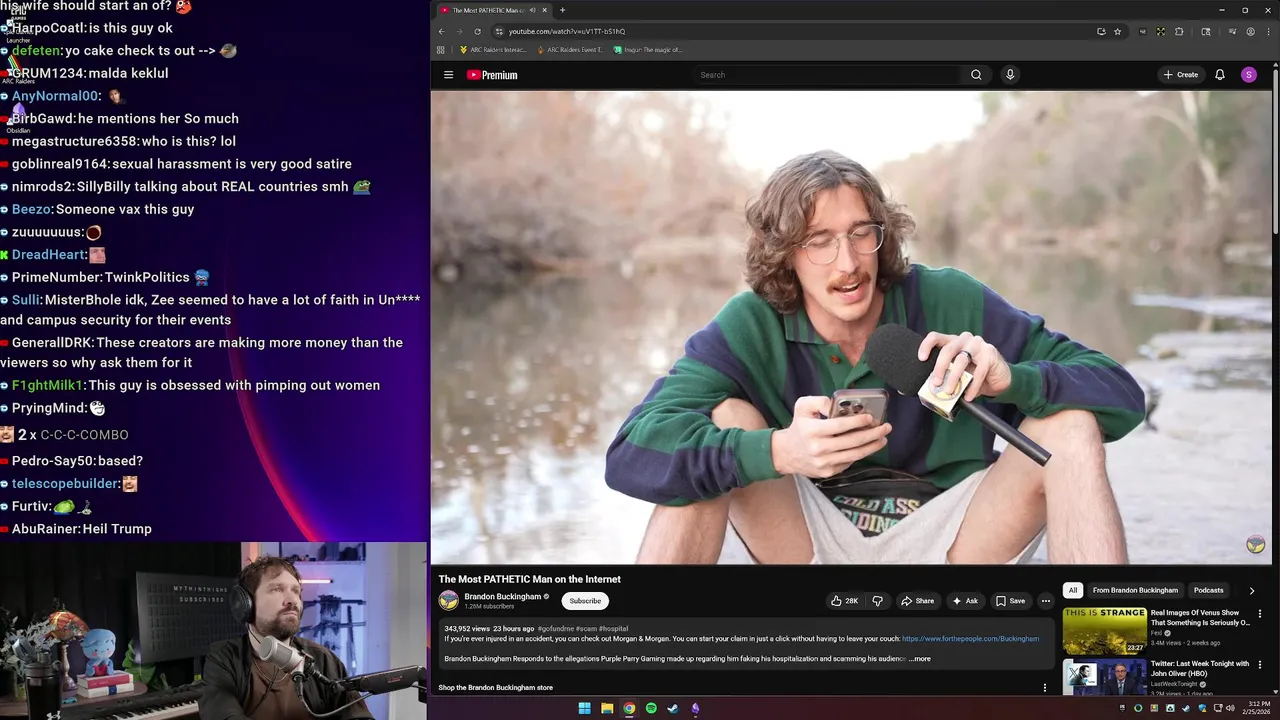Open Chrome extensions puzzle icon
This screenshot has width=1280, height=720.
point(1179,31)
